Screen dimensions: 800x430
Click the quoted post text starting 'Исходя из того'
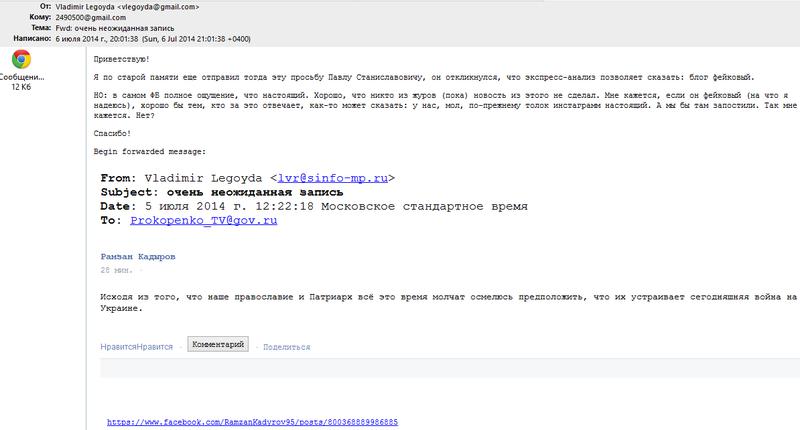click(440, 296)
